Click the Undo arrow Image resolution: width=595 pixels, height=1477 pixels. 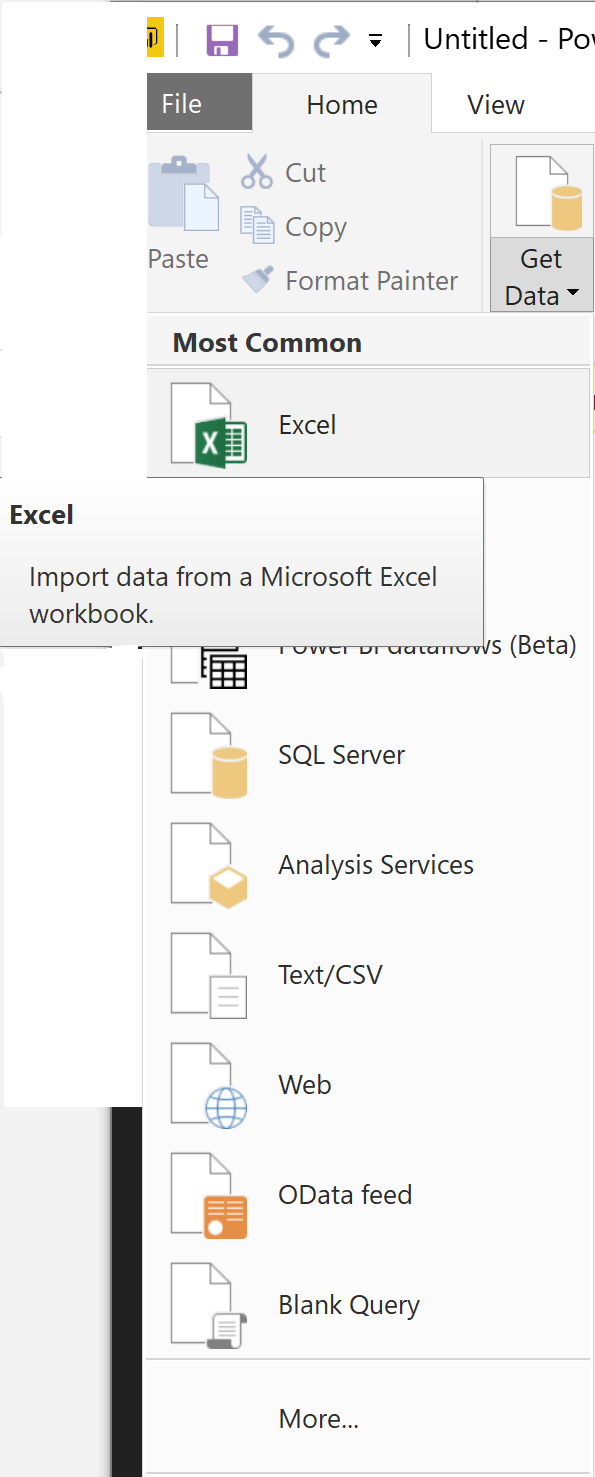tap(277, 39)
